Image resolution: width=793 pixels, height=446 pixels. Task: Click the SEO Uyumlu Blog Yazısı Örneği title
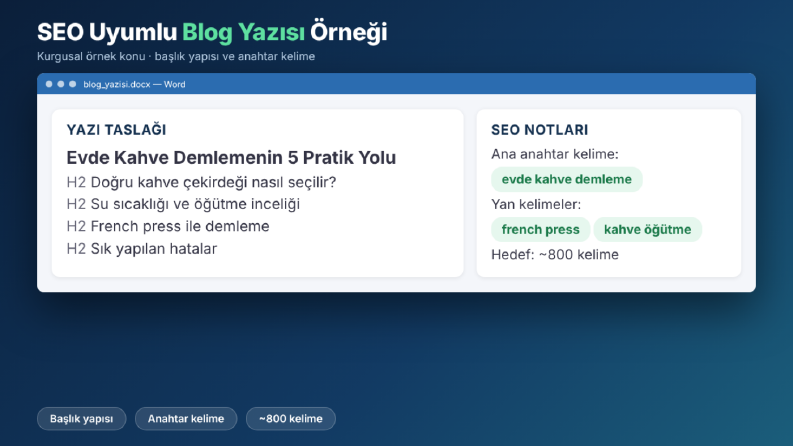(212, 32)
